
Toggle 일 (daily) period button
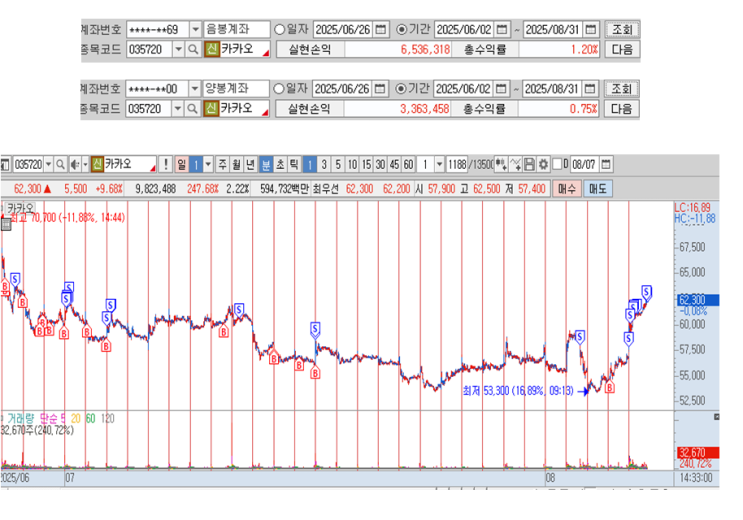click(181, 164)
